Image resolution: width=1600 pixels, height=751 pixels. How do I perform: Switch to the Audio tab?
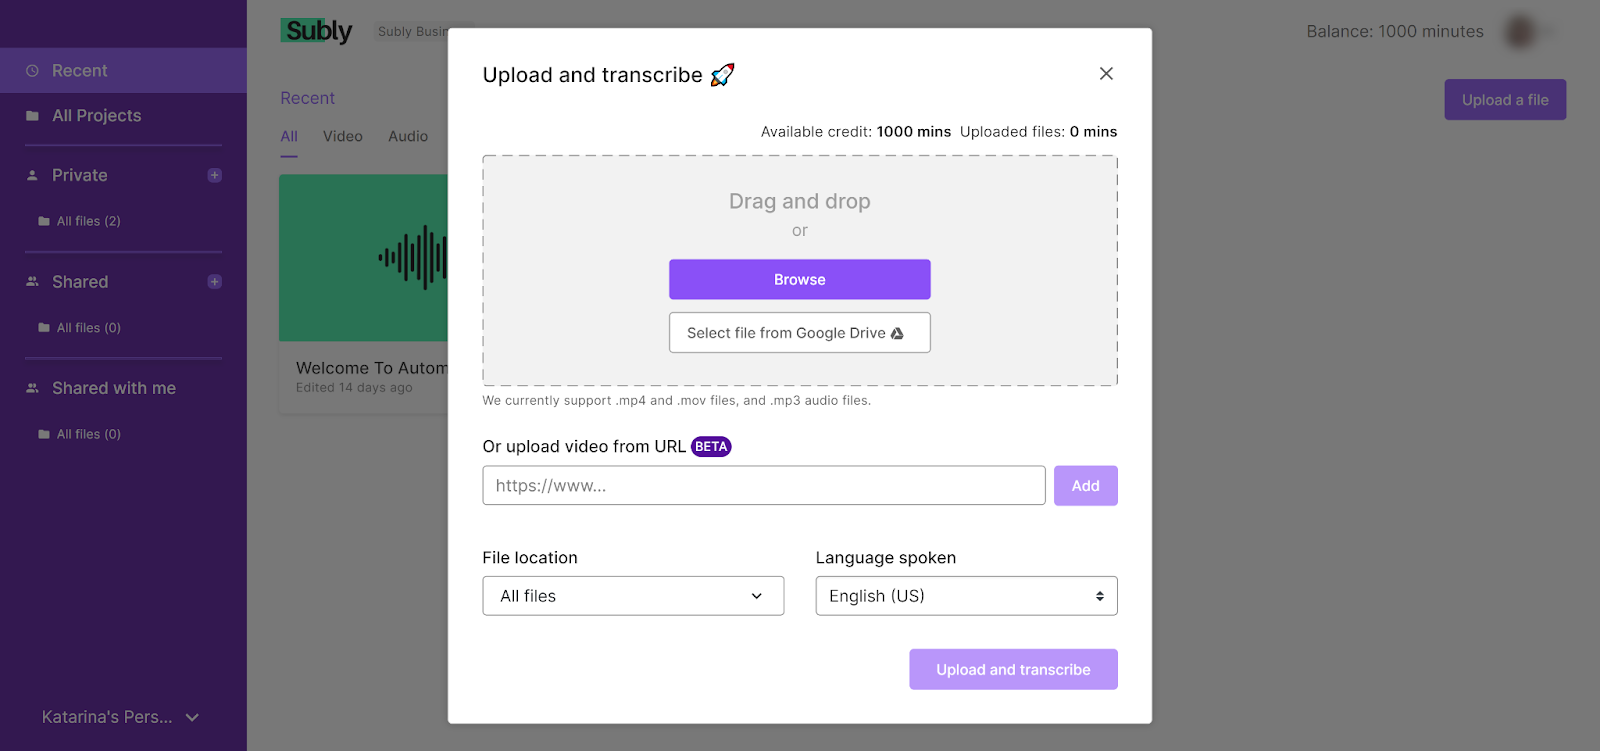[408, 136]
